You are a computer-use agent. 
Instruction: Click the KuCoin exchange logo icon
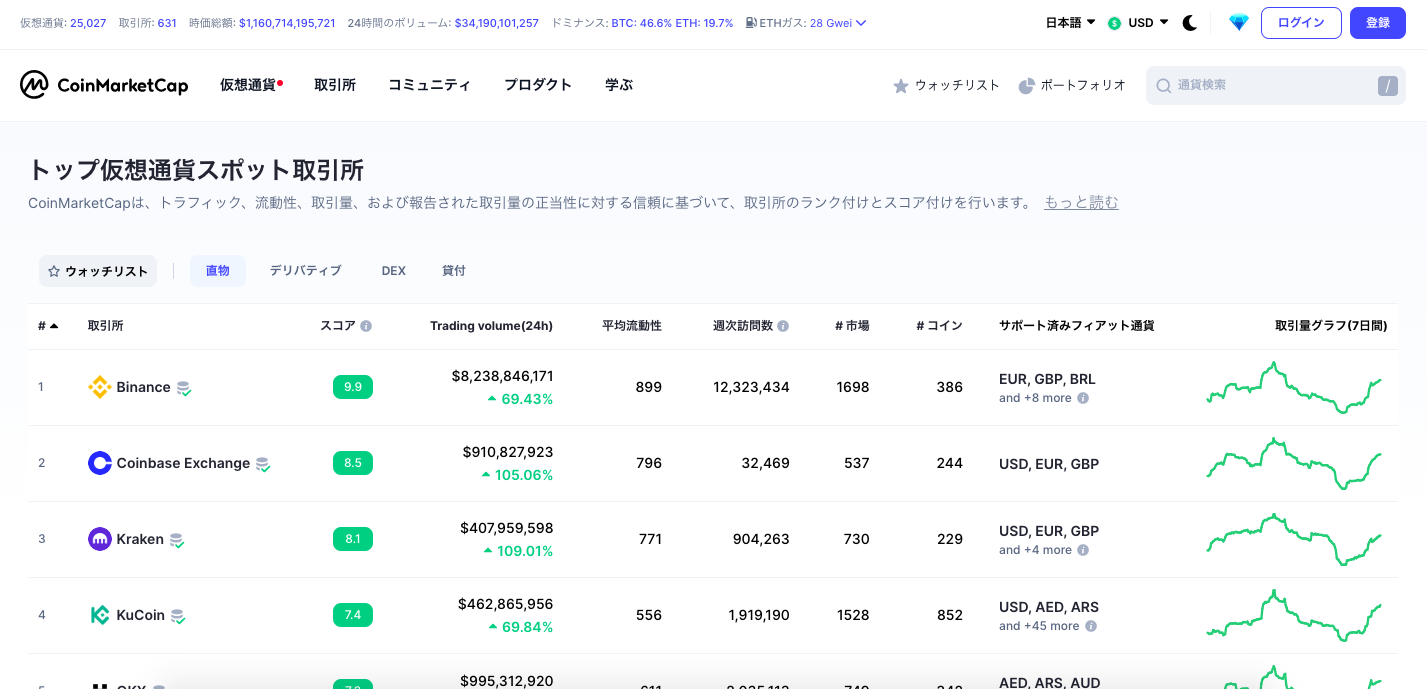[x=100, y=615]
